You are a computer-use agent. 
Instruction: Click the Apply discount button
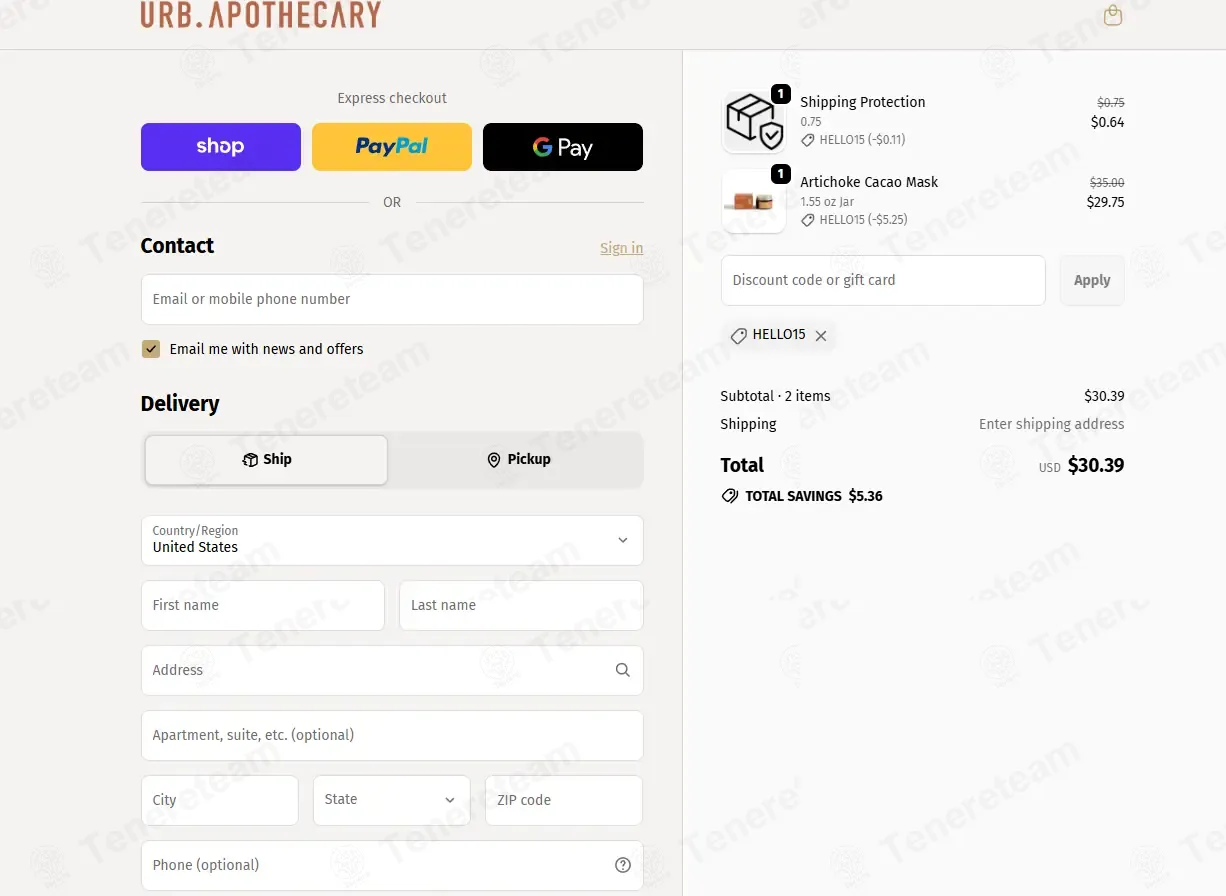point(1092,280)
